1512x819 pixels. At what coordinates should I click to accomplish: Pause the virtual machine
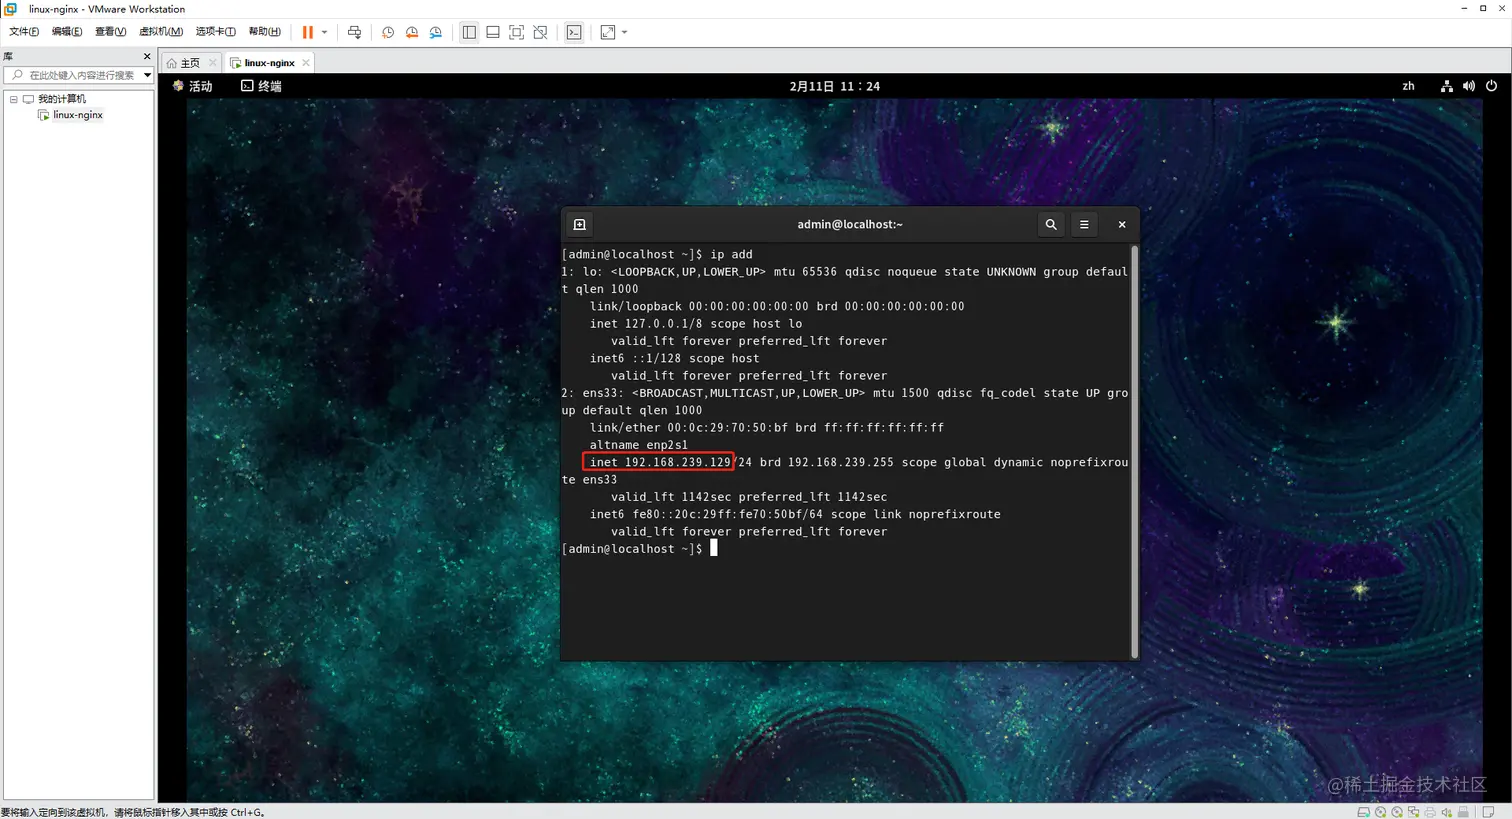308,32
